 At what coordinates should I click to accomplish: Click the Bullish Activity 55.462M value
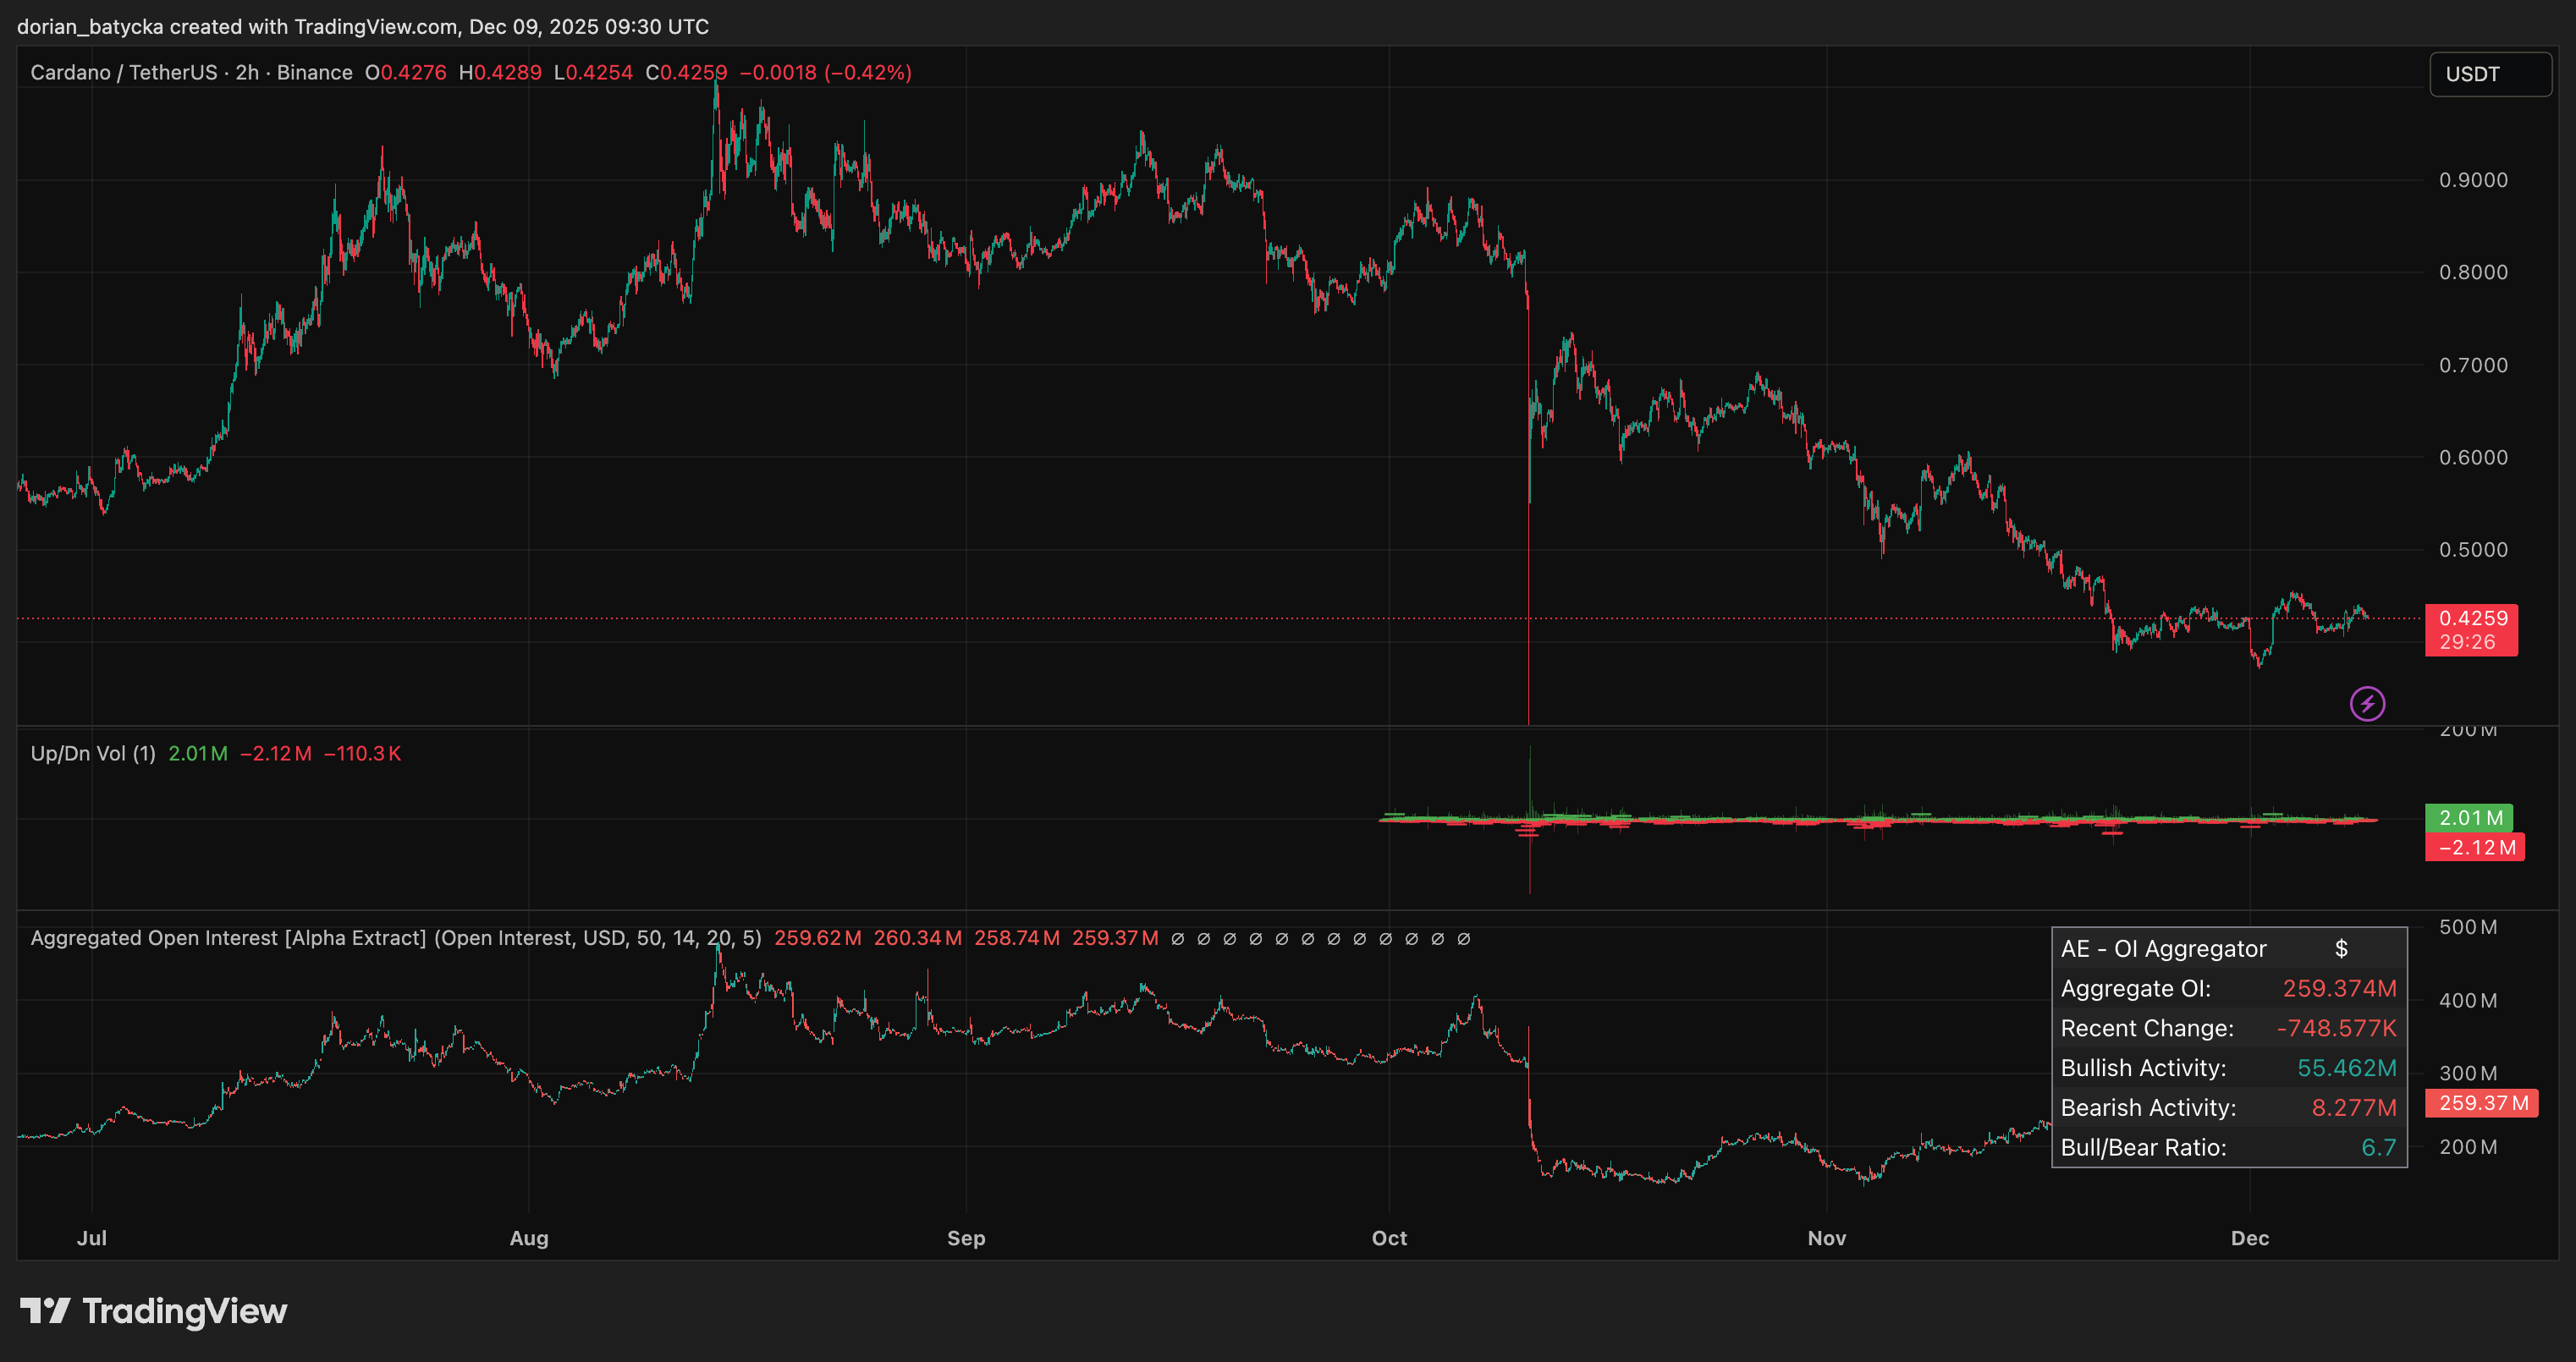pyautogui.click(x=2346, y=1068)
